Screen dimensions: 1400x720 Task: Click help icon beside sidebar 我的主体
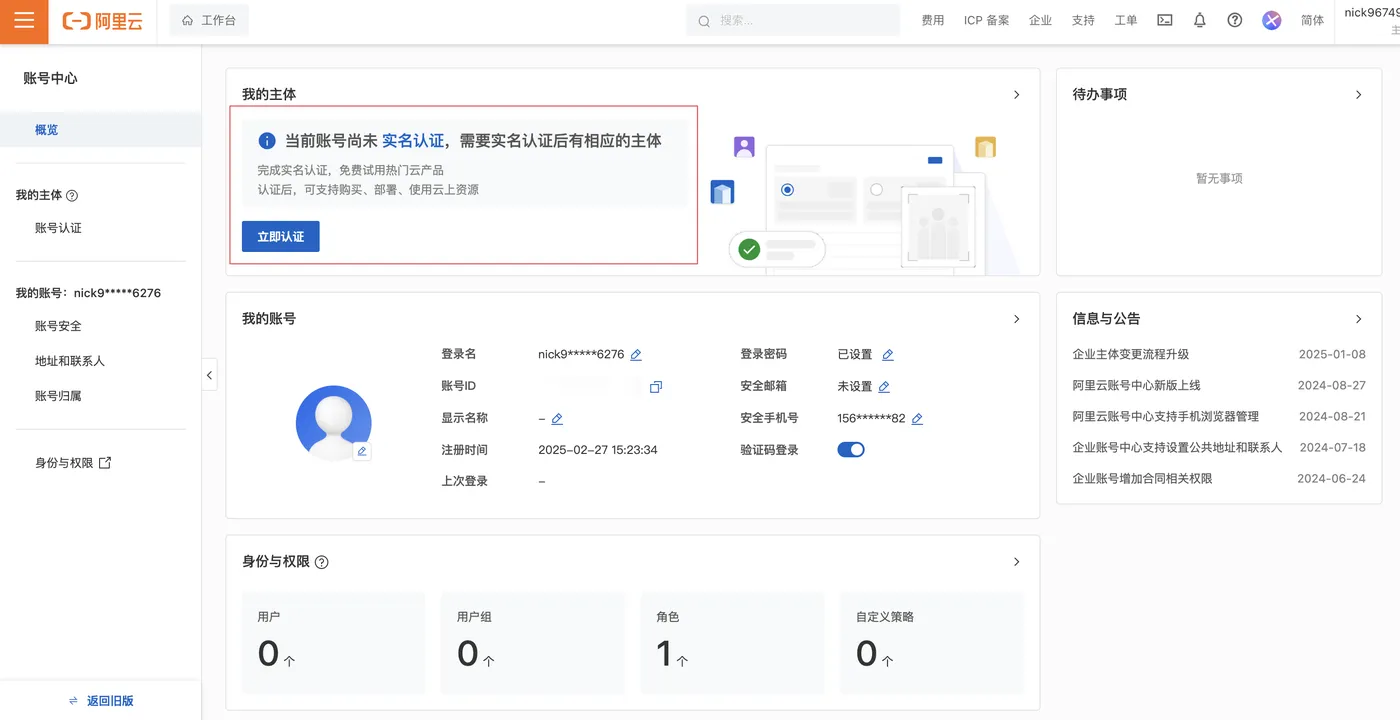(72, 196)
